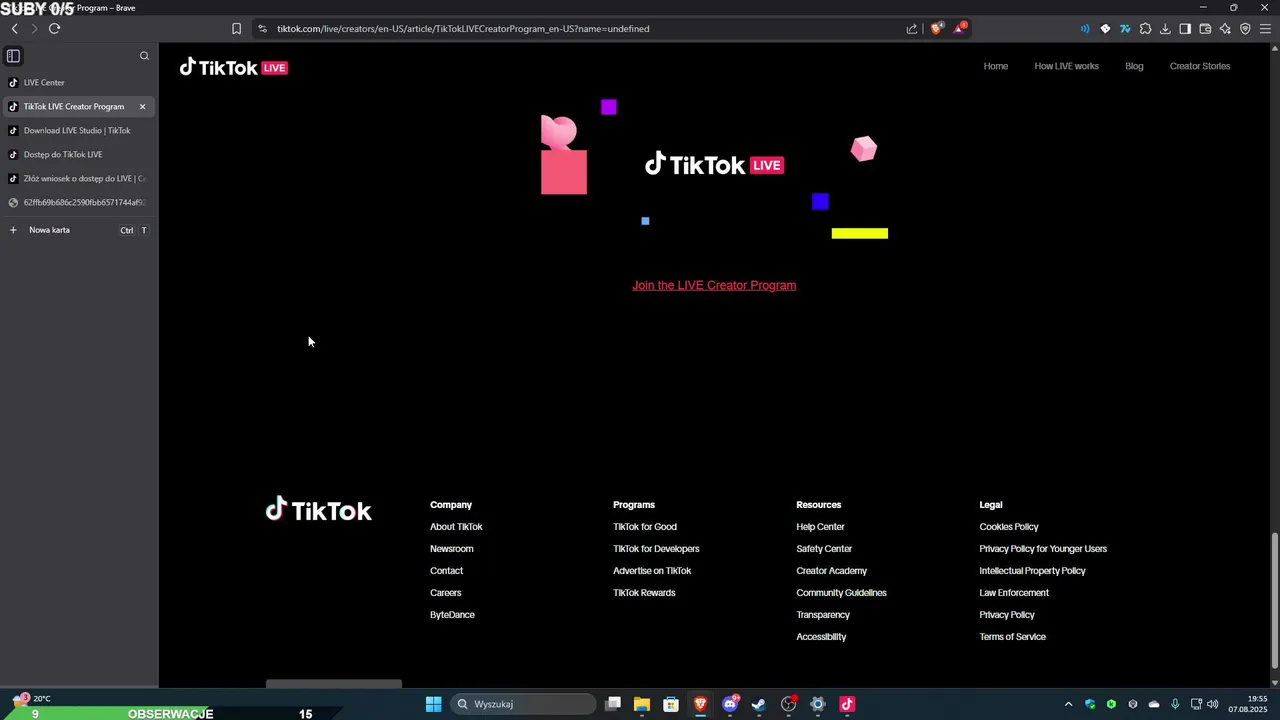The image size is (1280, 720).
Task: Click Join the LIVE Creator Program link
Action: 714,285
